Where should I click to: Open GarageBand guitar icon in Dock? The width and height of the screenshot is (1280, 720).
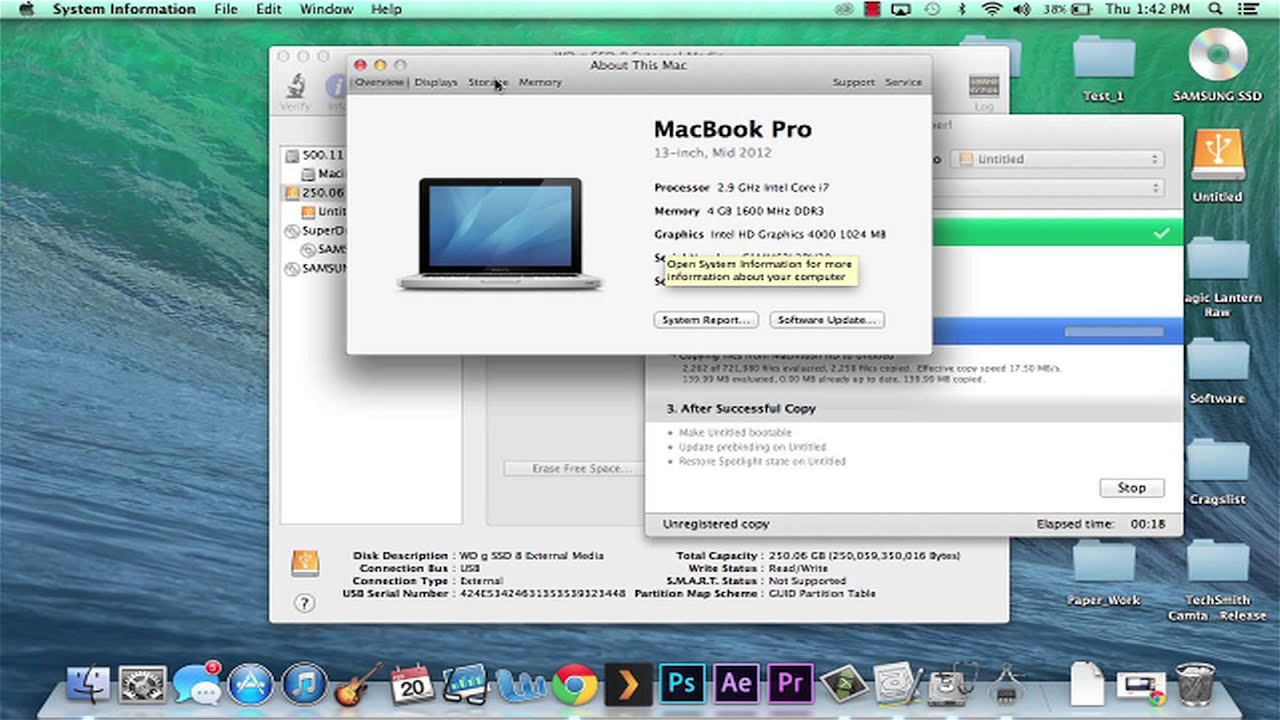coord(357,685)
